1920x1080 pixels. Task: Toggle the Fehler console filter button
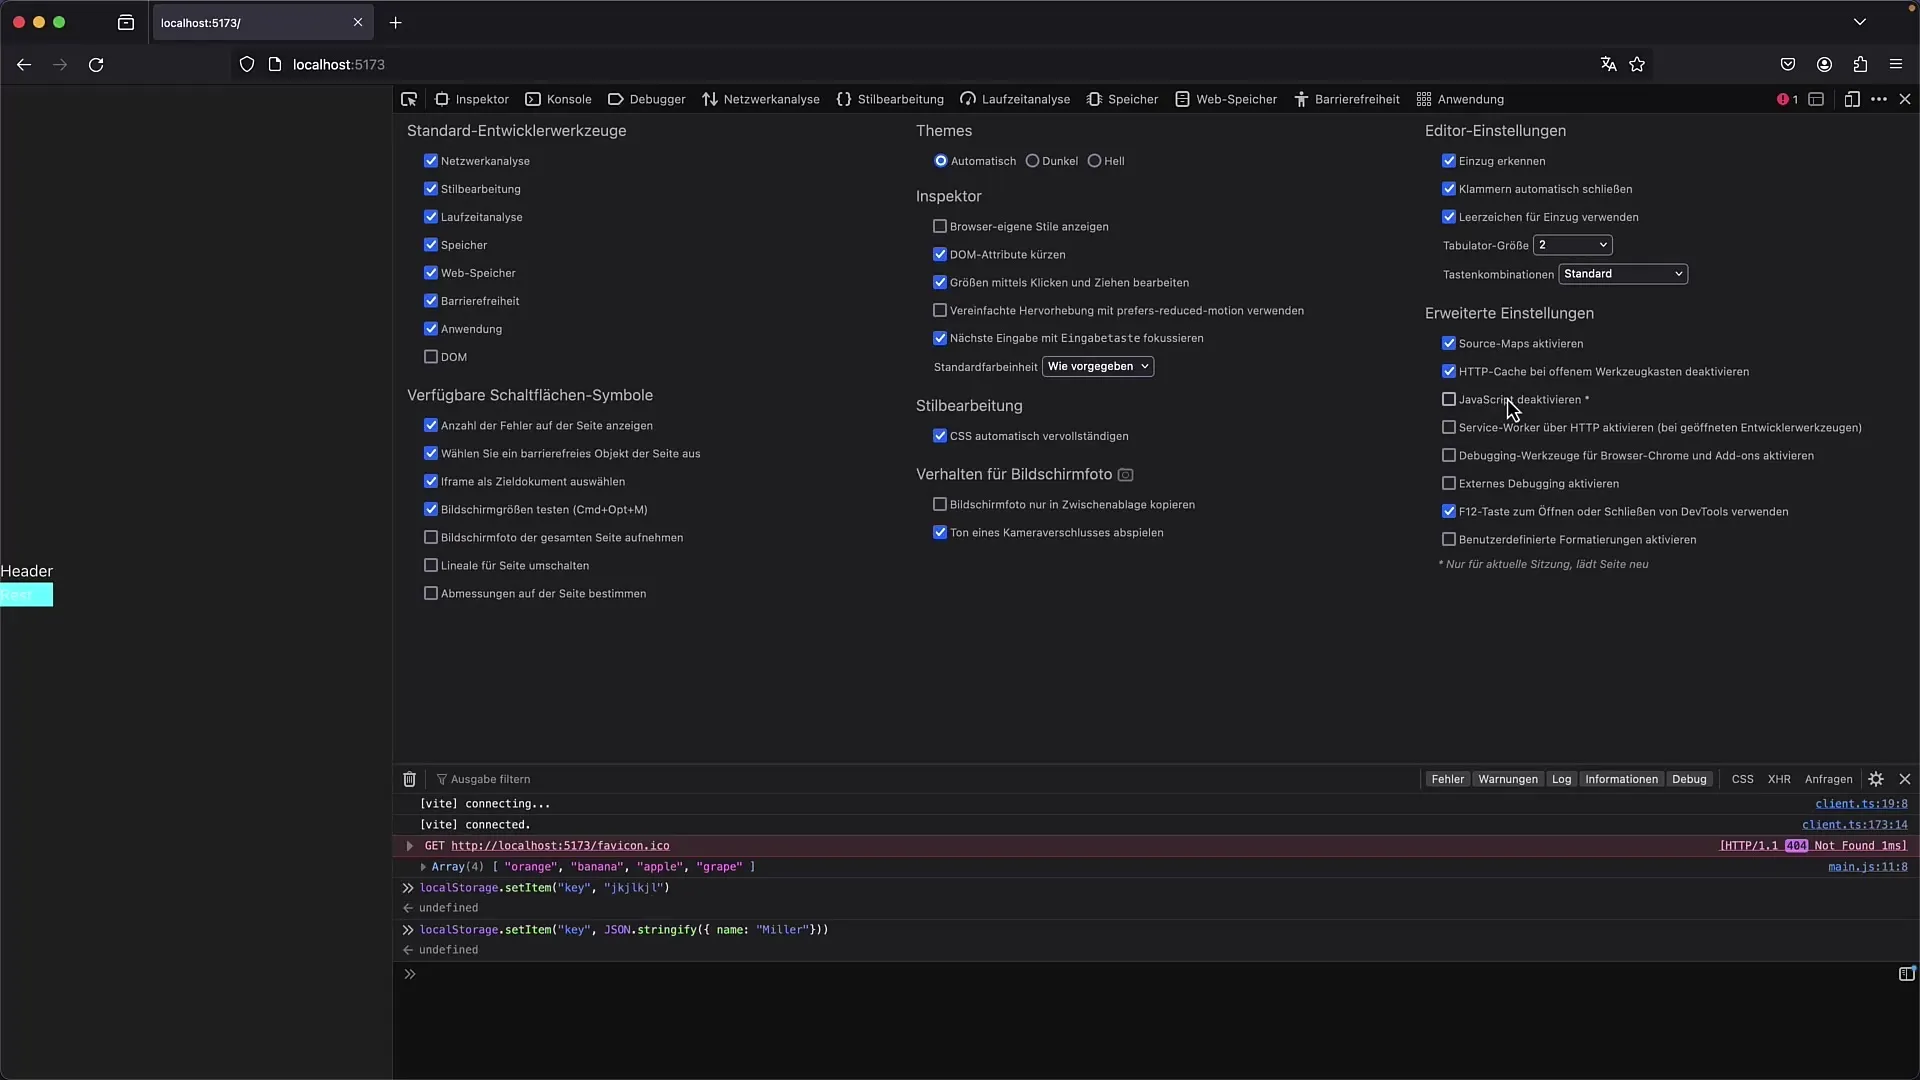(1447, 779)
